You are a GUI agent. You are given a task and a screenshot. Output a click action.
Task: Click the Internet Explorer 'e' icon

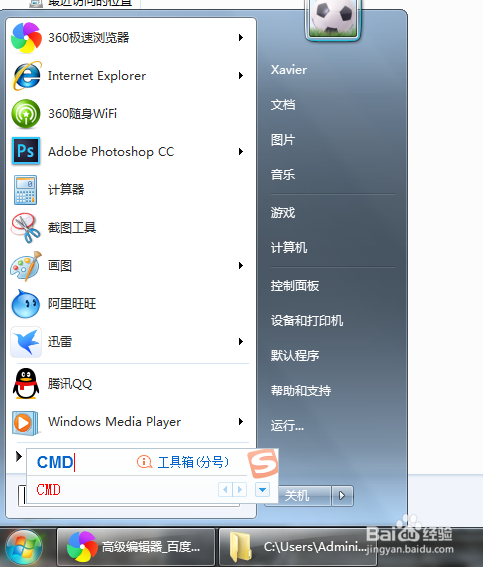pos(26,76)
